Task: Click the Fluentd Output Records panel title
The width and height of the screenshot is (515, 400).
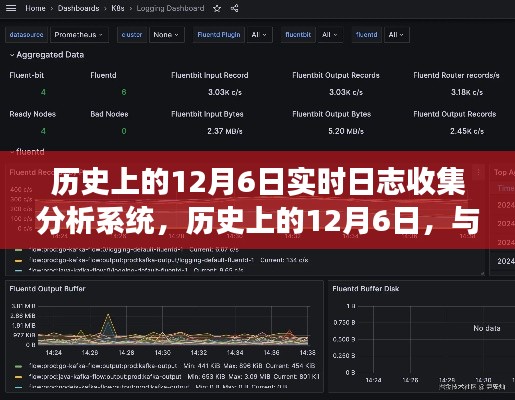Action: 455,114
